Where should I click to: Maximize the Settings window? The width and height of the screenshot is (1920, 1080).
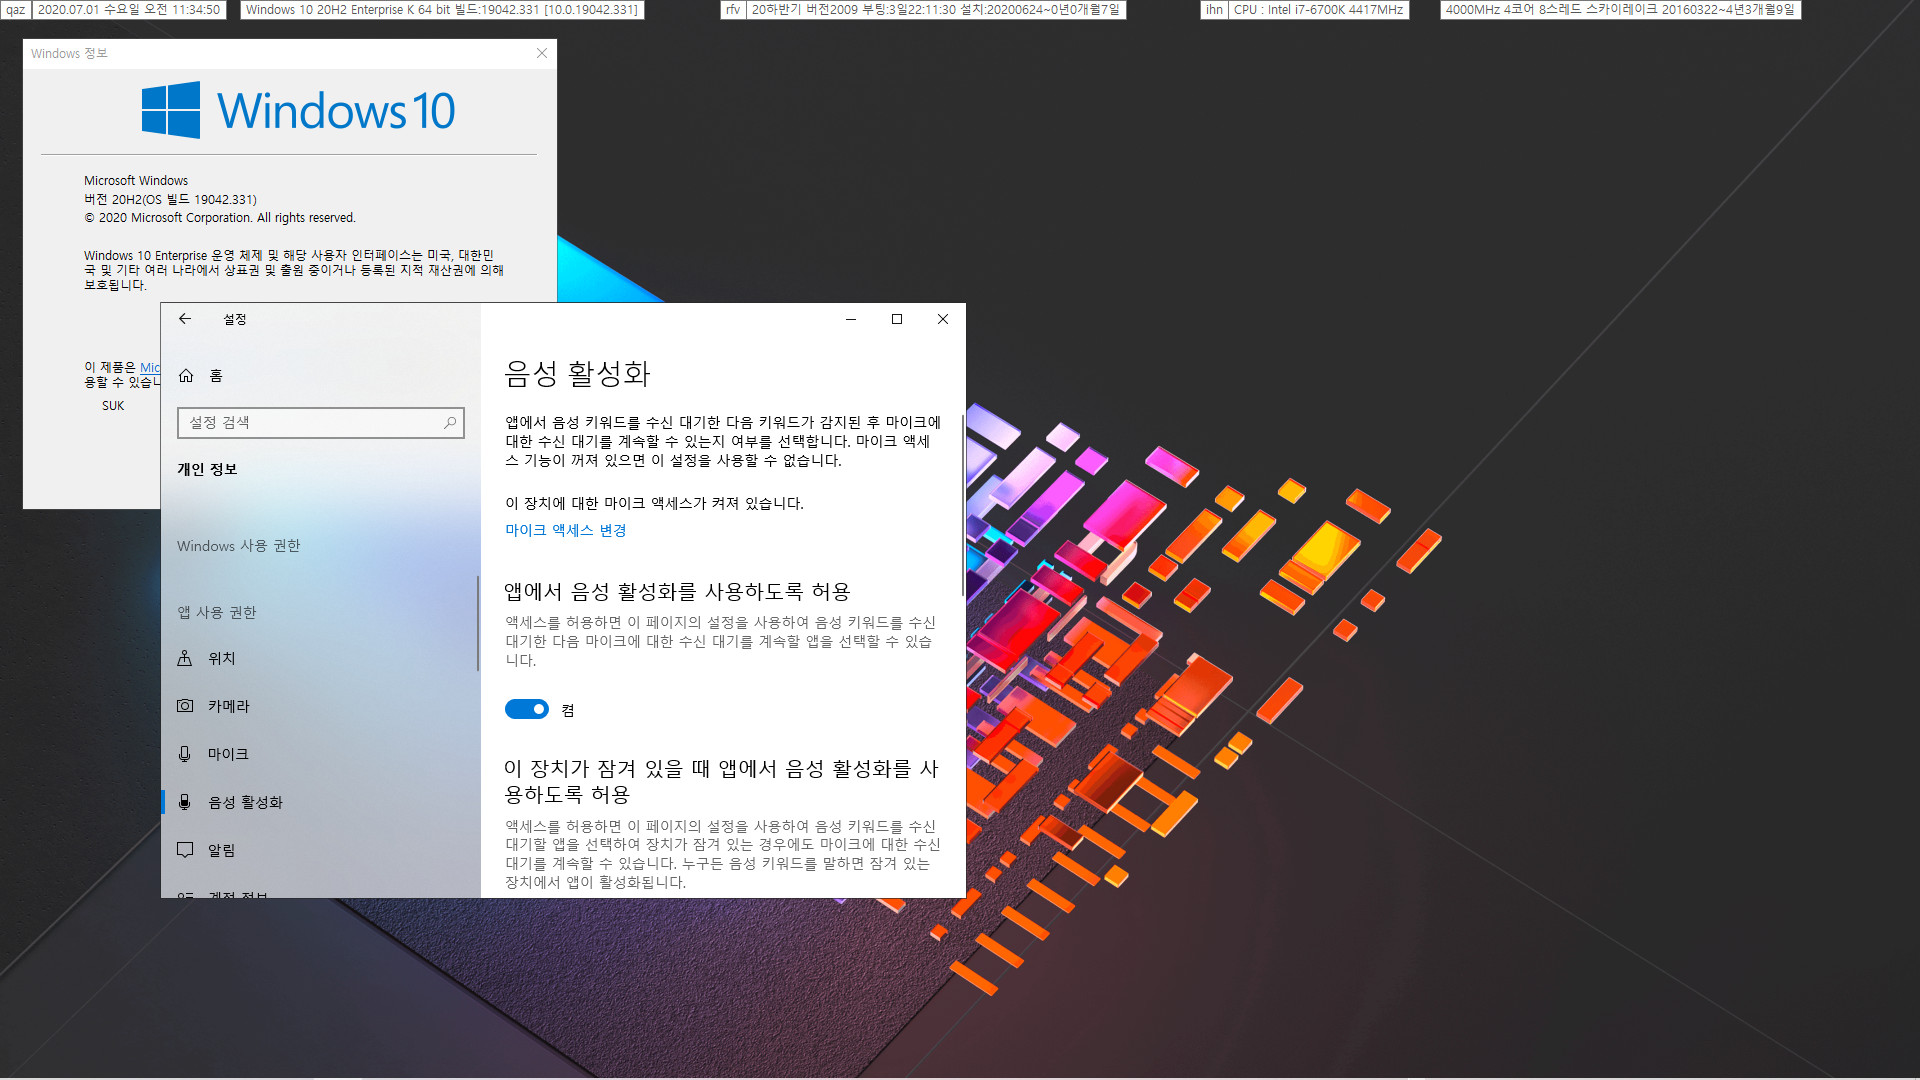(x=897, y=319)
